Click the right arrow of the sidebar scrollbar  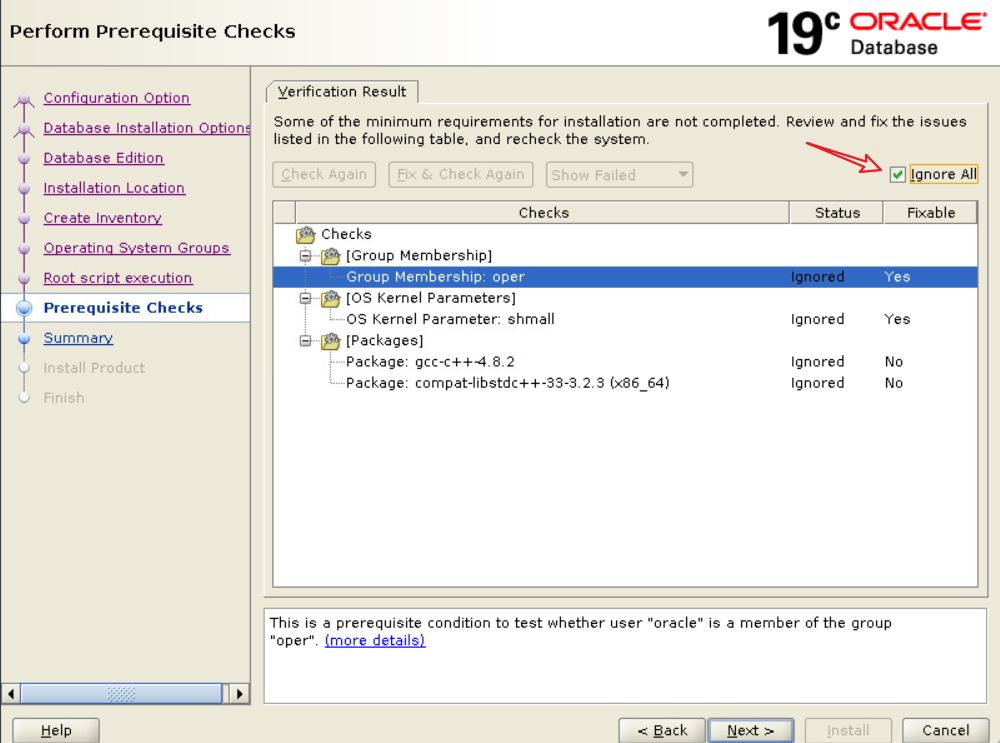239,693
